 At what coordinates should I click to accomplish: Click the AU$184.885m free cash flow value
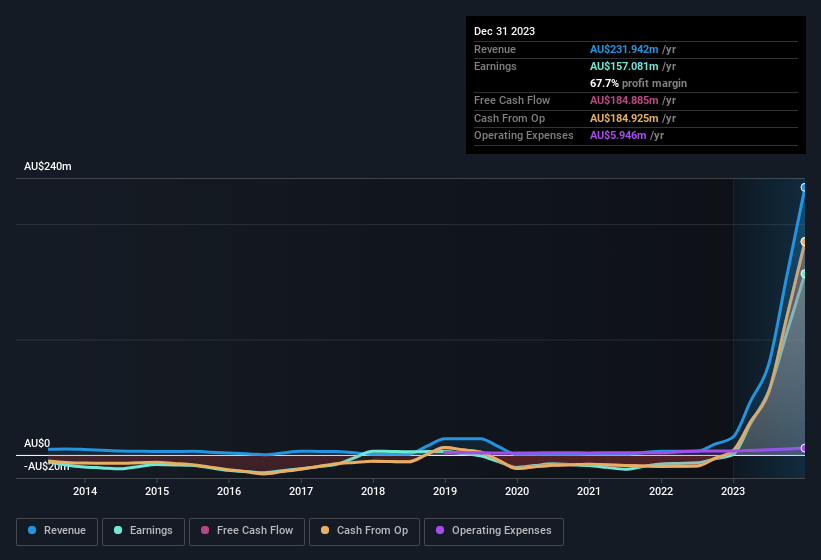(x=624, y=100)
